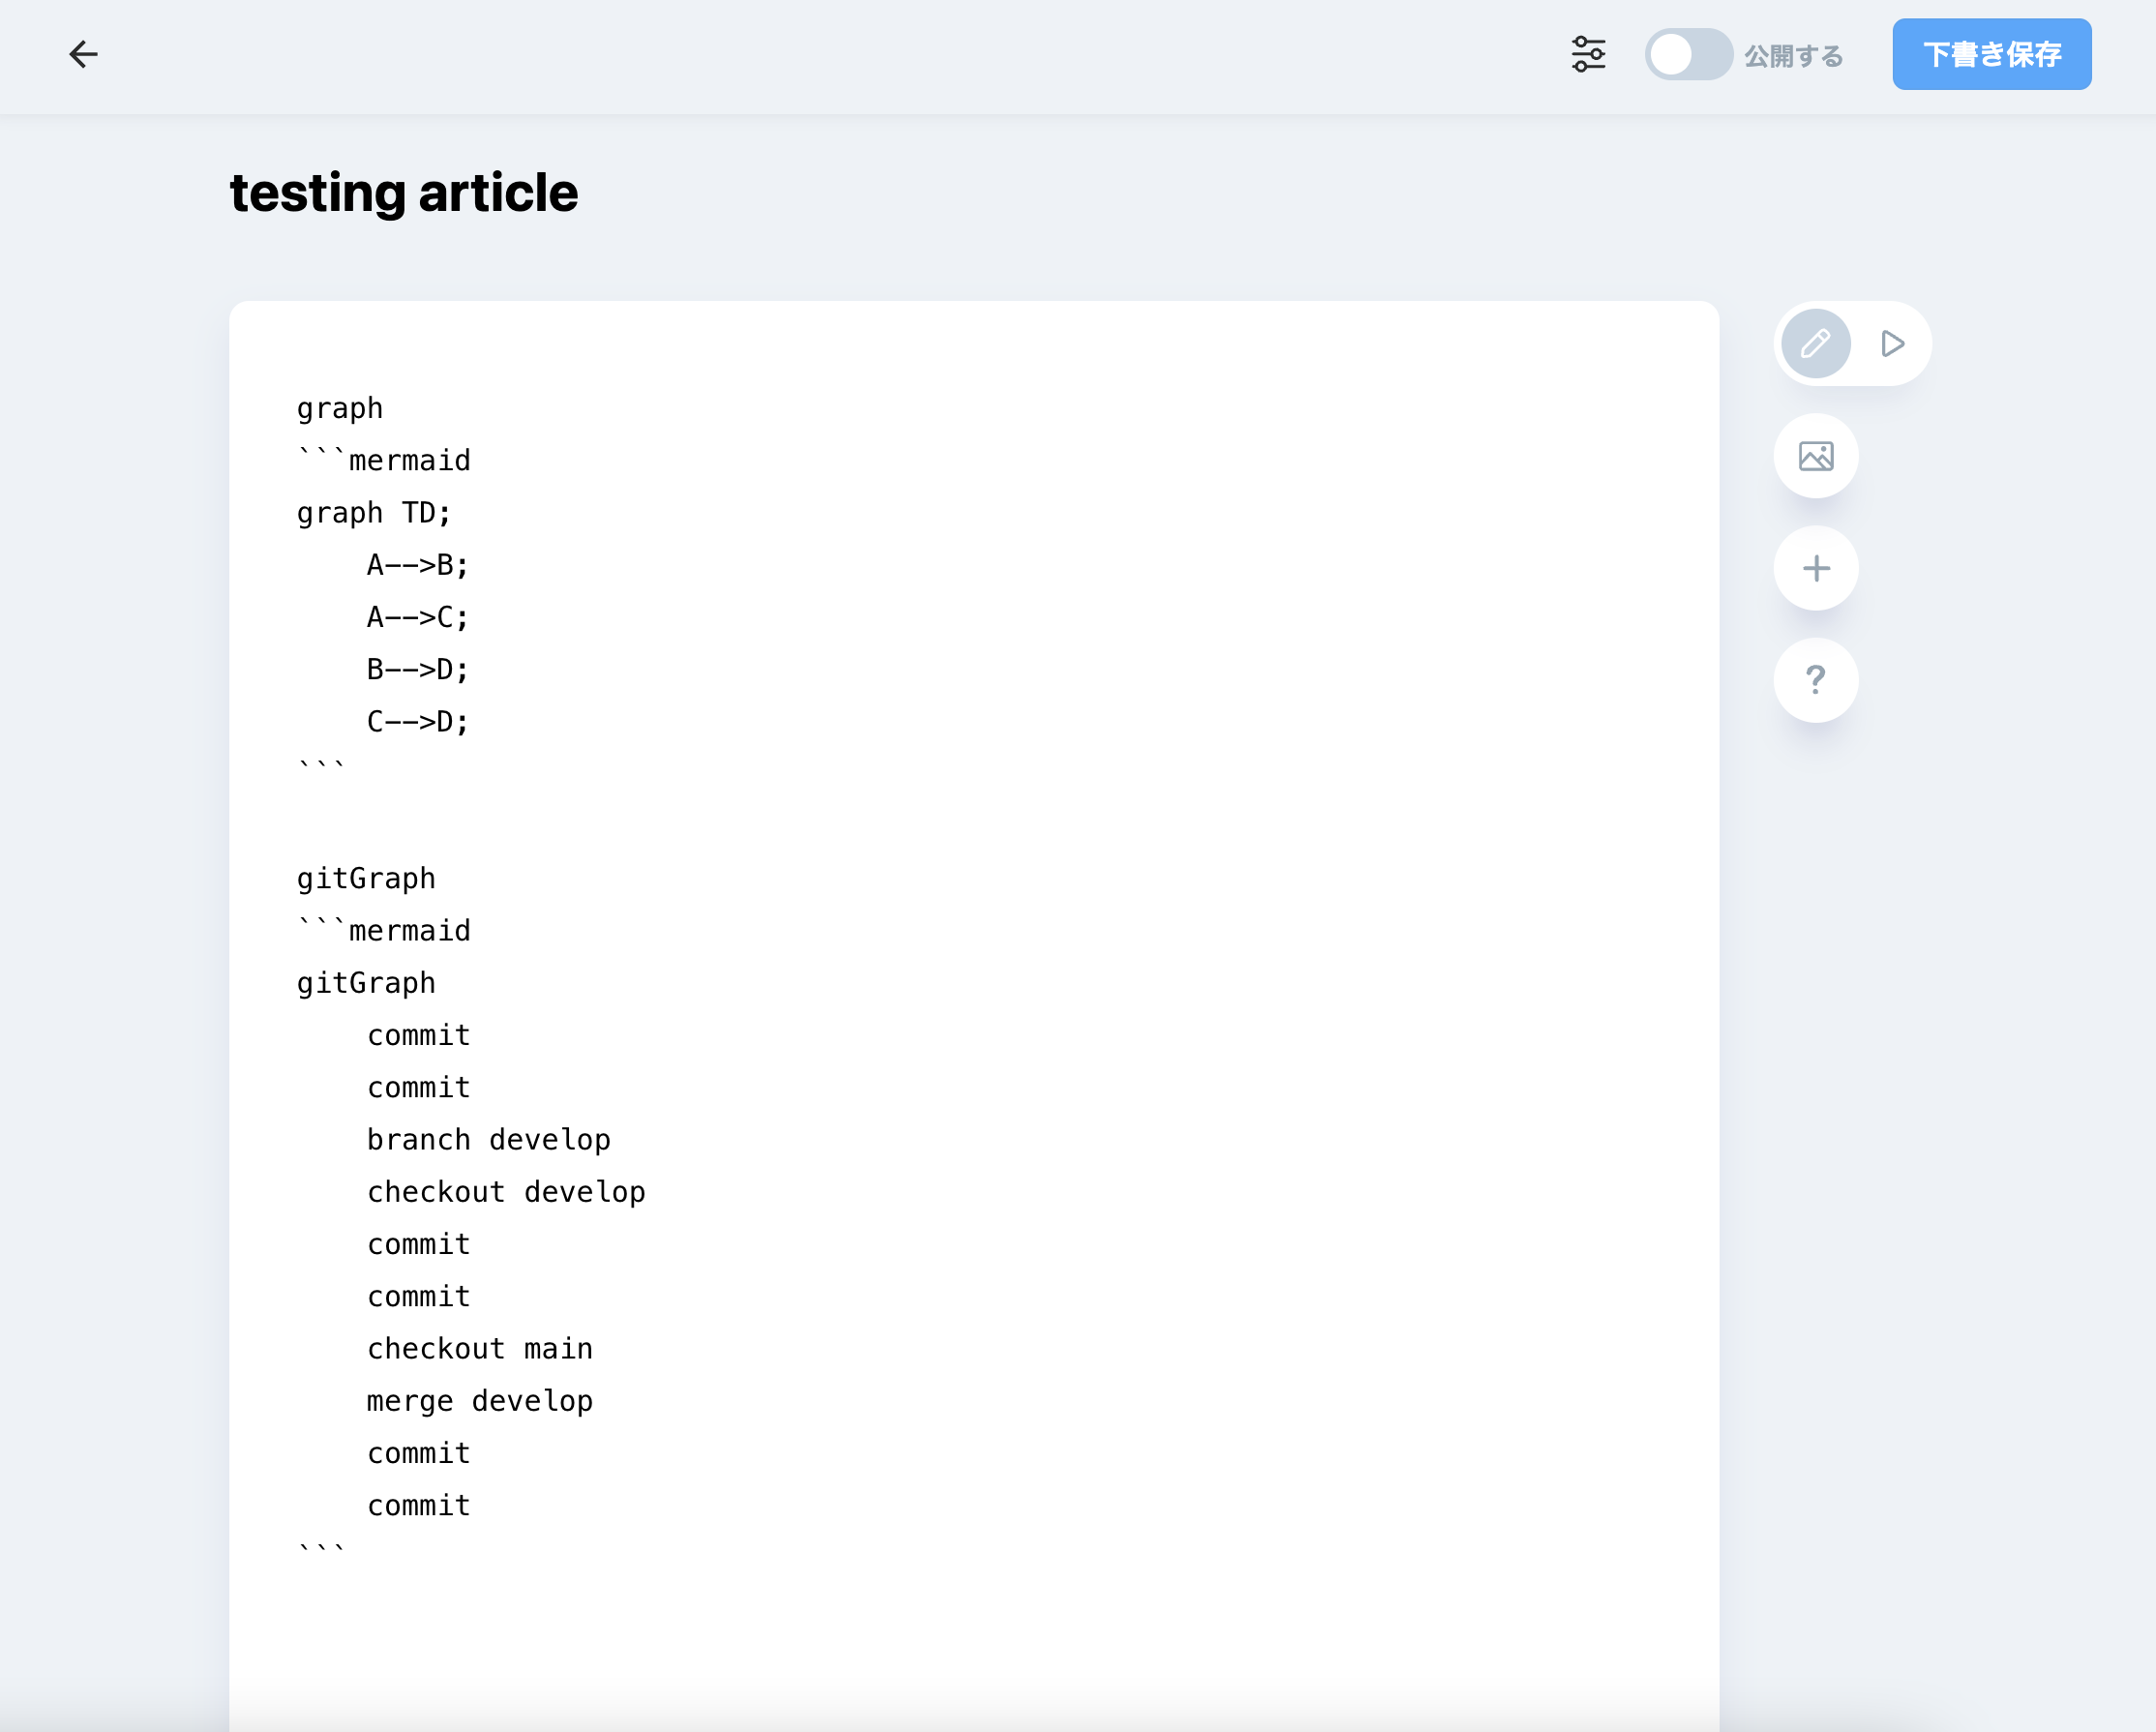Switch to preview with play icon
The height and width of the screenshot is (1732, 2156).
coord(1891,344)
